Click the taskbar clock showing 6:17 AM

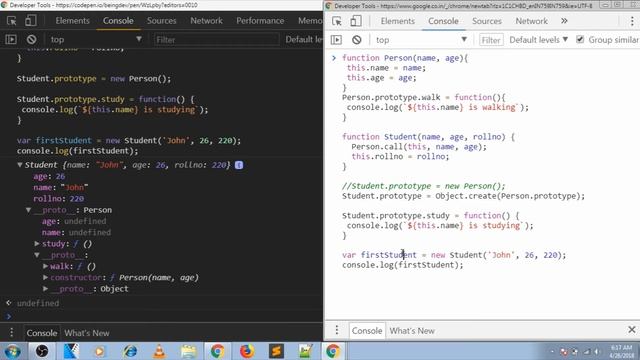pyautogui.click(x=621, y=351)
